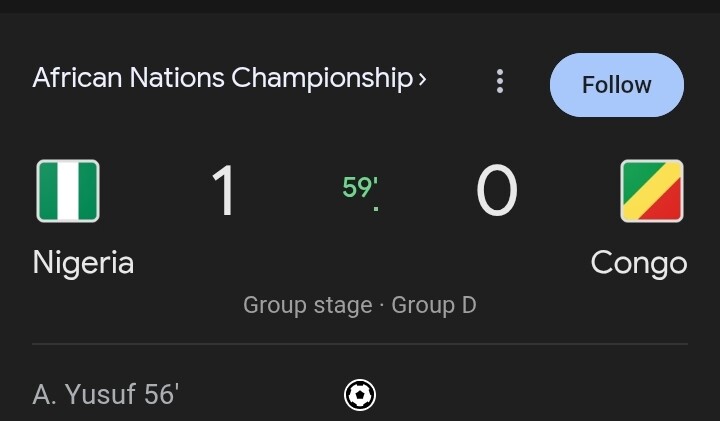The width and height of the screenshot is (720, 421).
Task: Expand the chevron after African Nations Championship
Action: click(422, 79)
